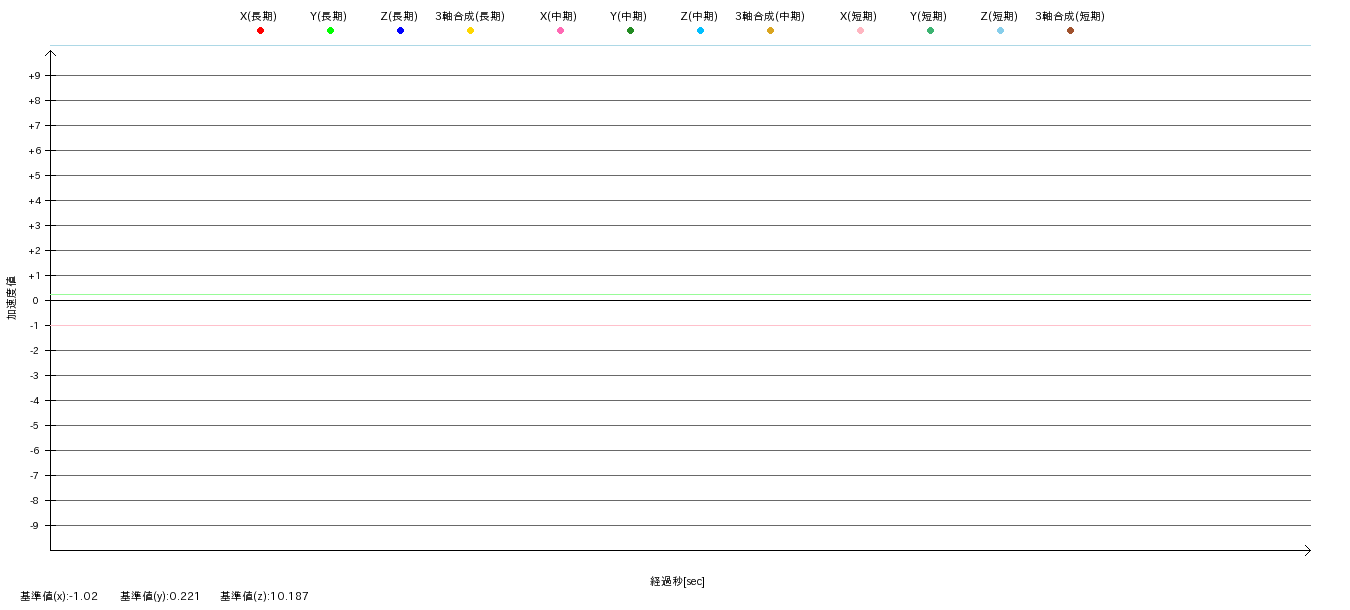
Task: Select the 基準値(y):0.221 text
Action: 160,596
